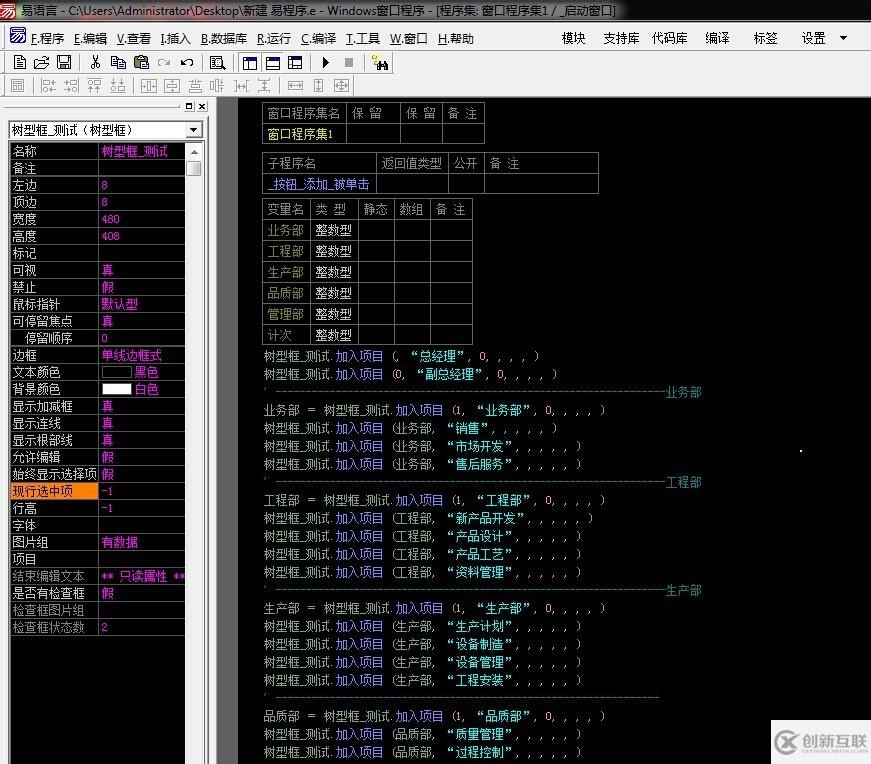Click the align bottom edges icon
This screenshot has width=871, height=764.
(x=117, y=86)
